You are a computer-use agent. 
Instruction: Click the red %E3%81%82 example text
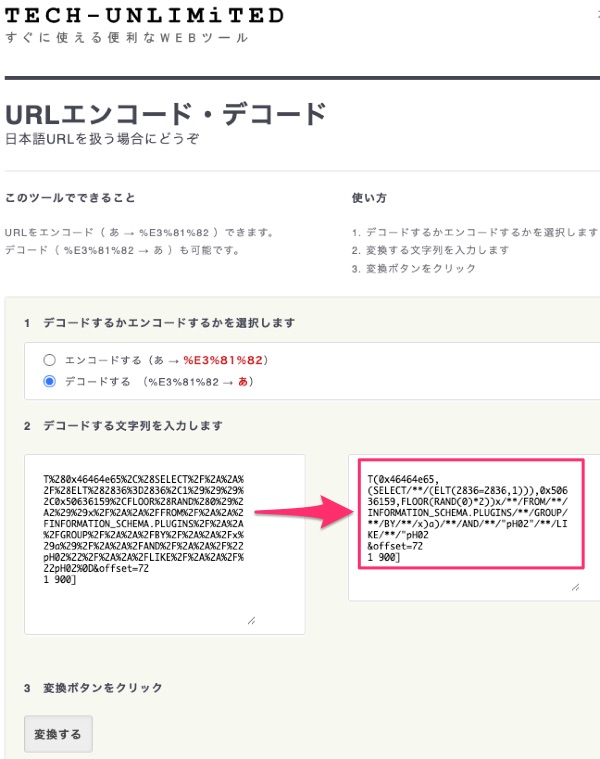click(x=226, y=359)
